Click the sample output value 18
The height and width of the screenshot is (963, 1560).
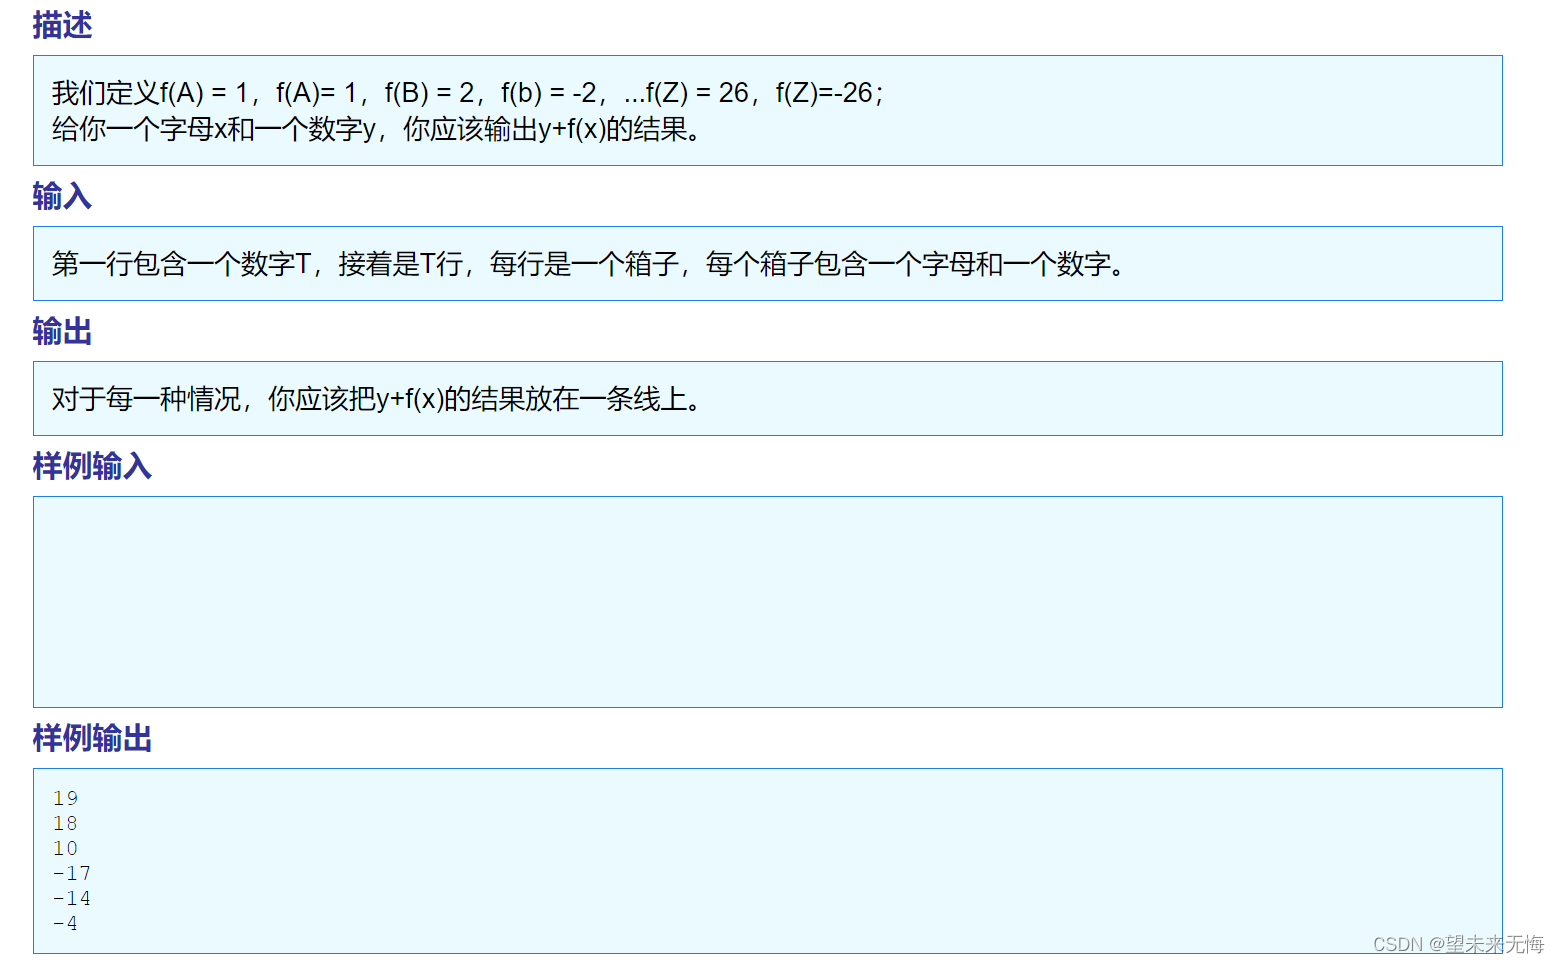pyautogui.click(x=65, y=823)
